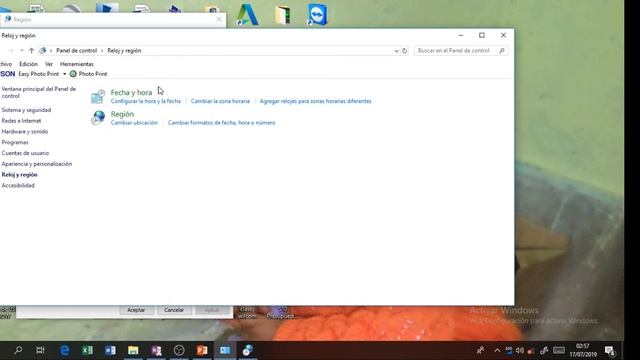Open Easy Photo Print dropdown arrow
This screenshot has height=360, width=640.
[x=64, y=74]
